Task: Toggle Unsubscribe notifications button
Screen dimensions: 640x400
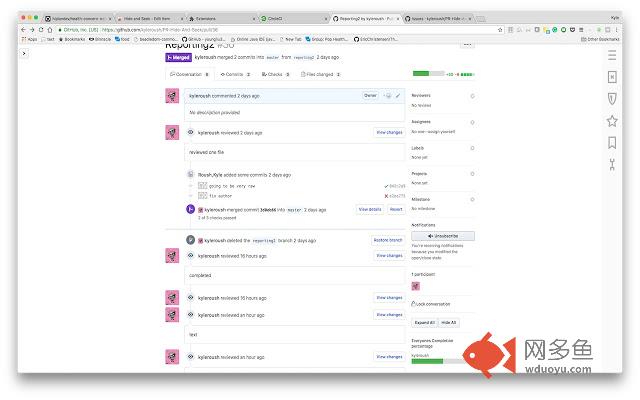Action: click(443, 236)
